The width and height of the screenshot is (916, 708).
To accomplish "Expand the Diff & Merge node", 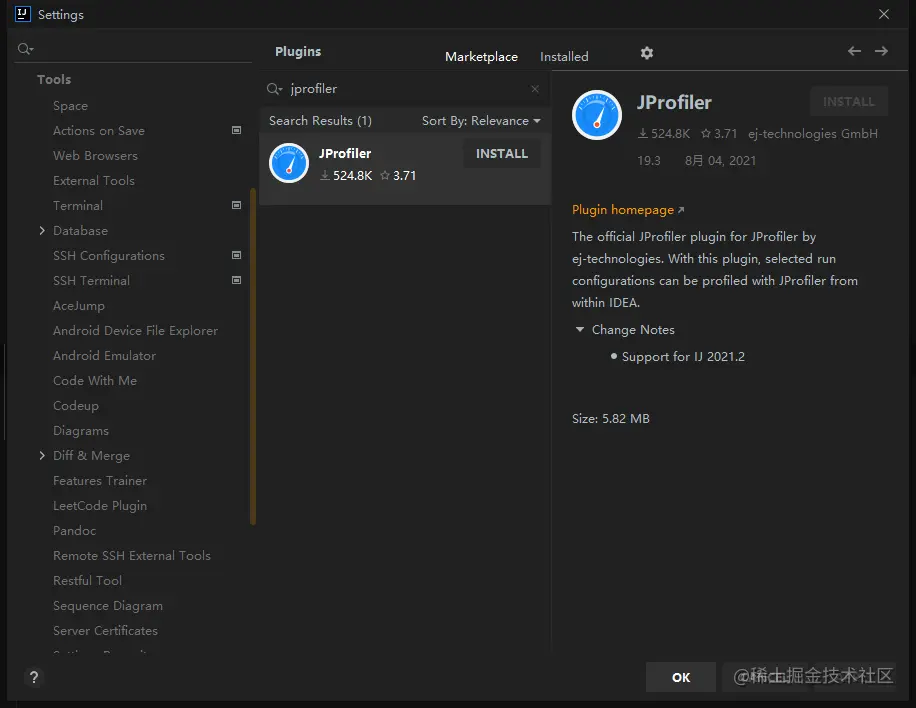I will (42, 456).
